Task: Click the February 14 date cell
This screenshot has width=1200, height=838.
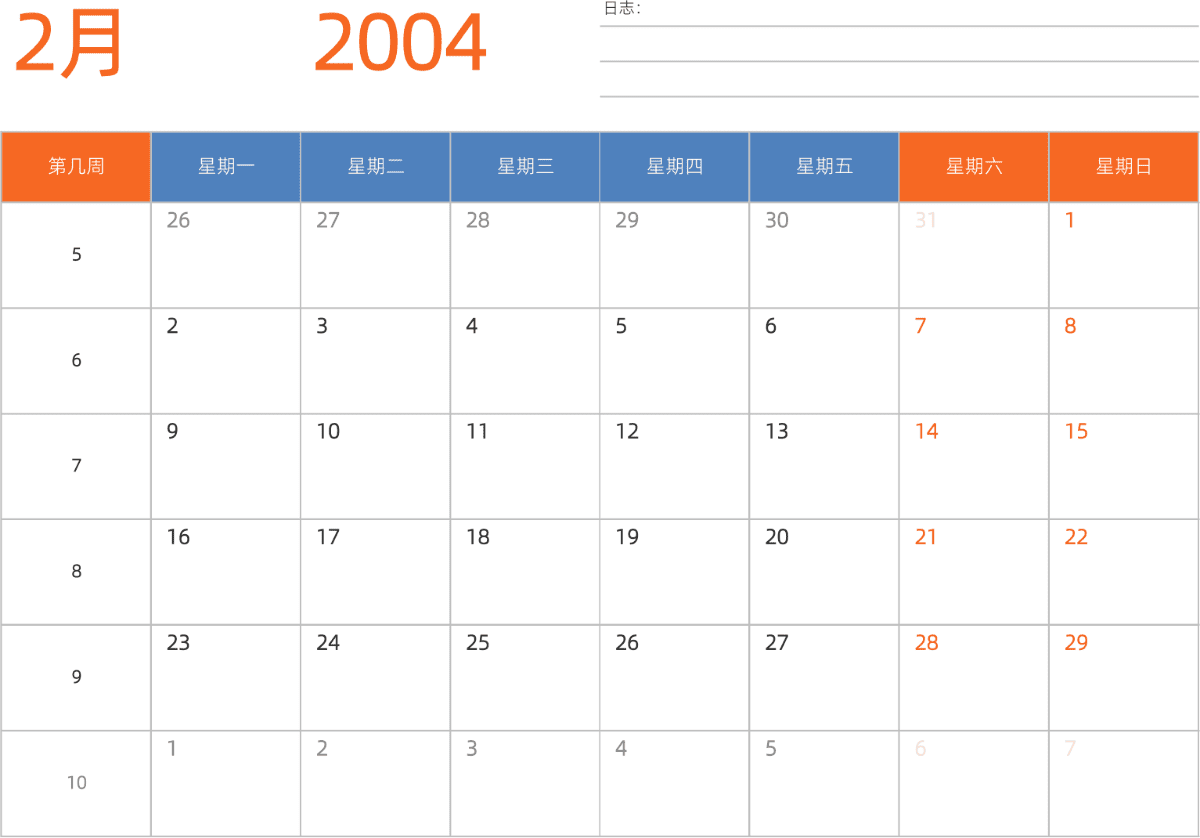Action: (974, 466)
